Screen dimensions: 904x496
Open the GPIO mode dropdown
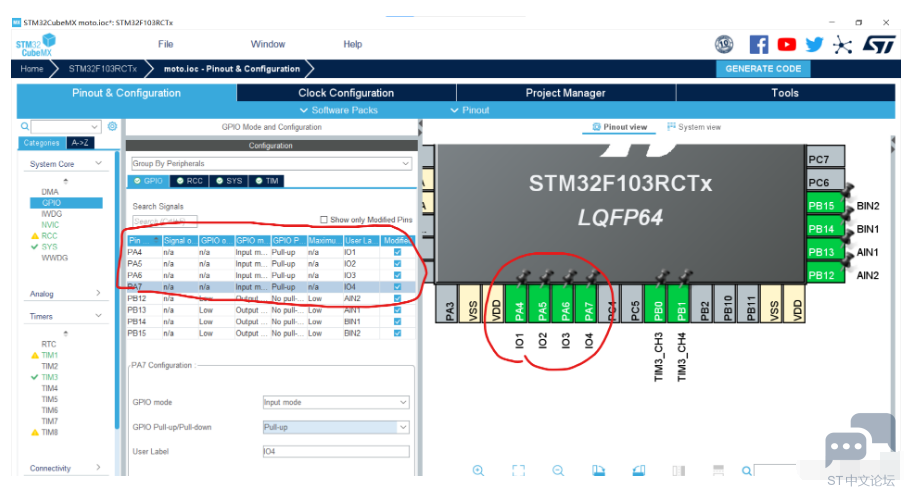click(336, 402)
